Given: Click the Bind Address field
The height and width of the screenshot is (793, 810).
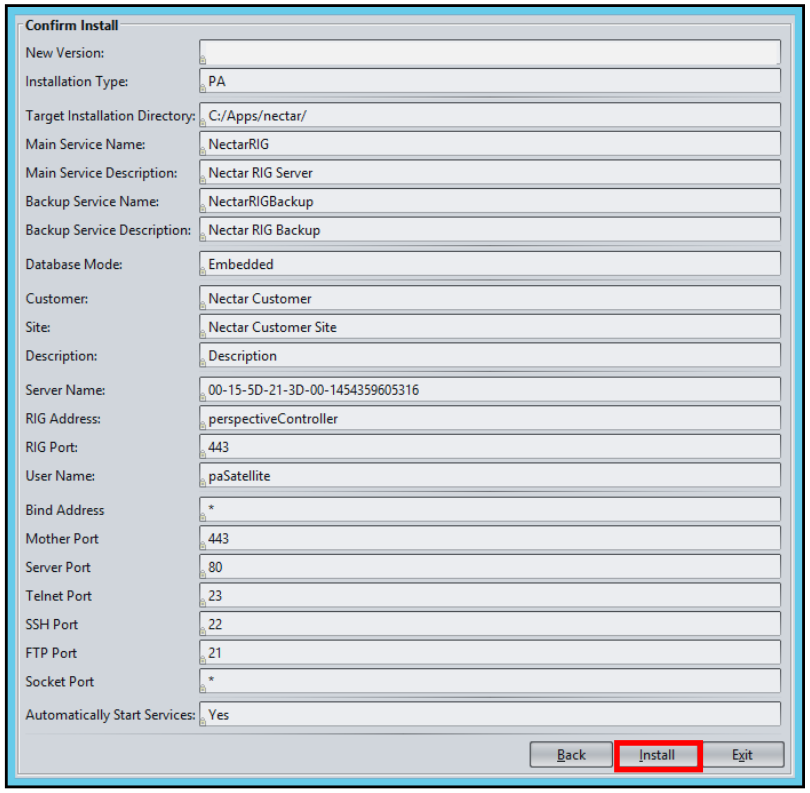Looking at the screenshot, I should 490,510.
